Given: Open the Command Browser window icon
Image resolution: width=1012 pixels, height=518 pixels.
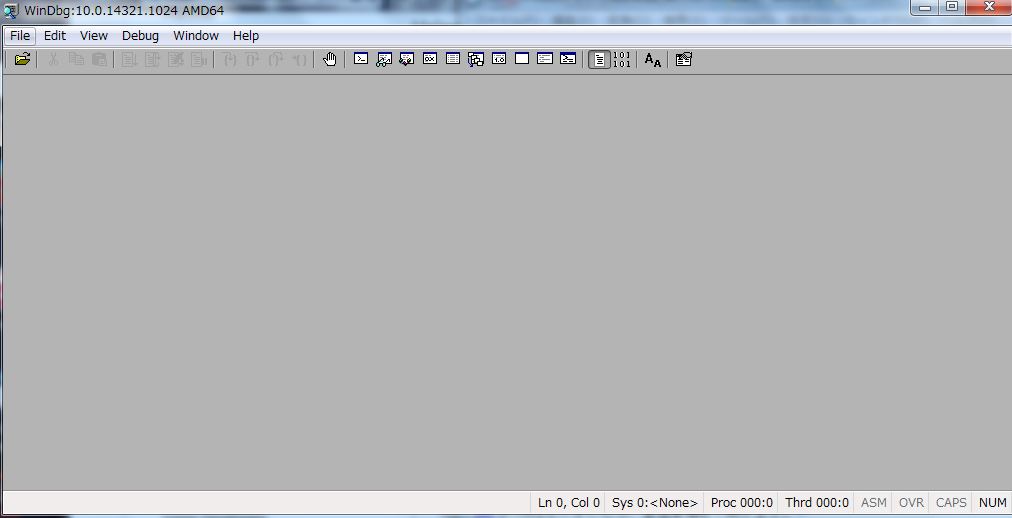Looking at the screenshot, I should [x=568, y=59].
